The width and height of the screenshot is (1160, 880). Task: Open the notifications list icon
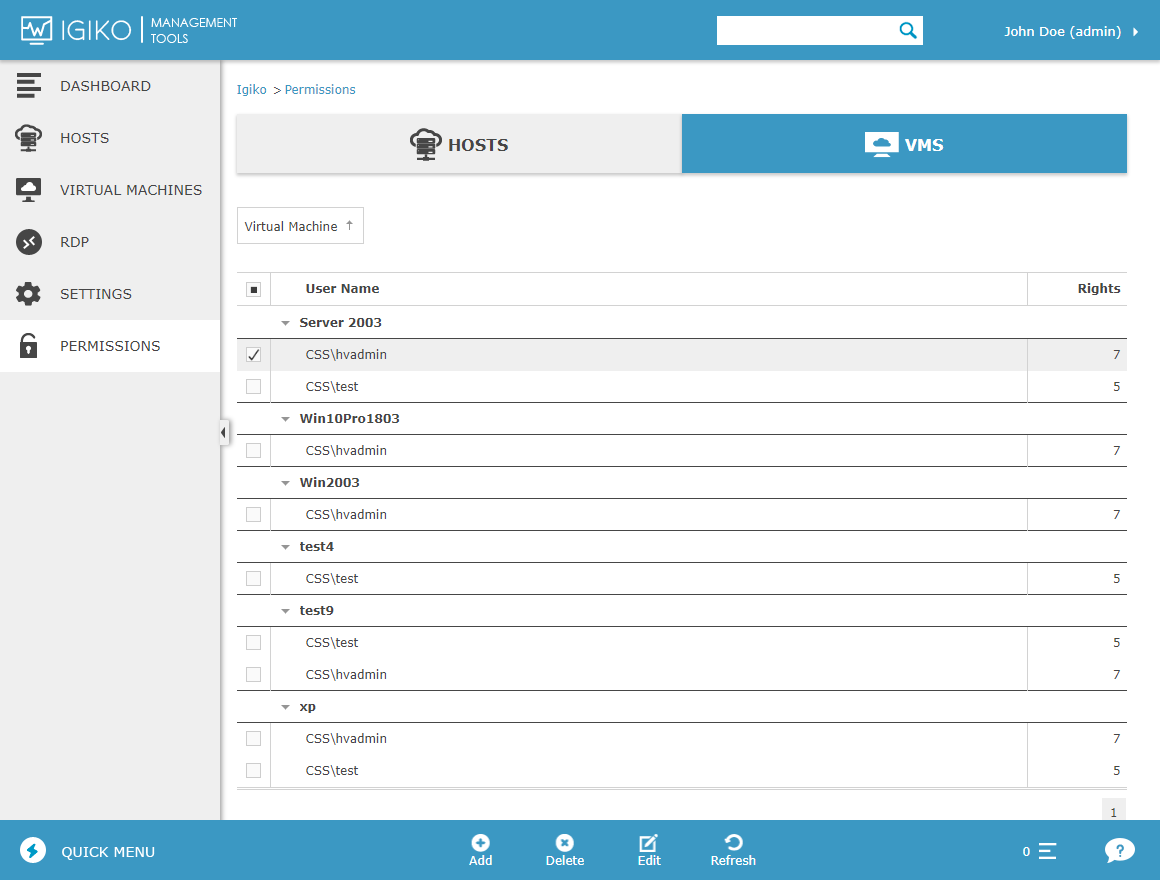tap(1047, 851)
